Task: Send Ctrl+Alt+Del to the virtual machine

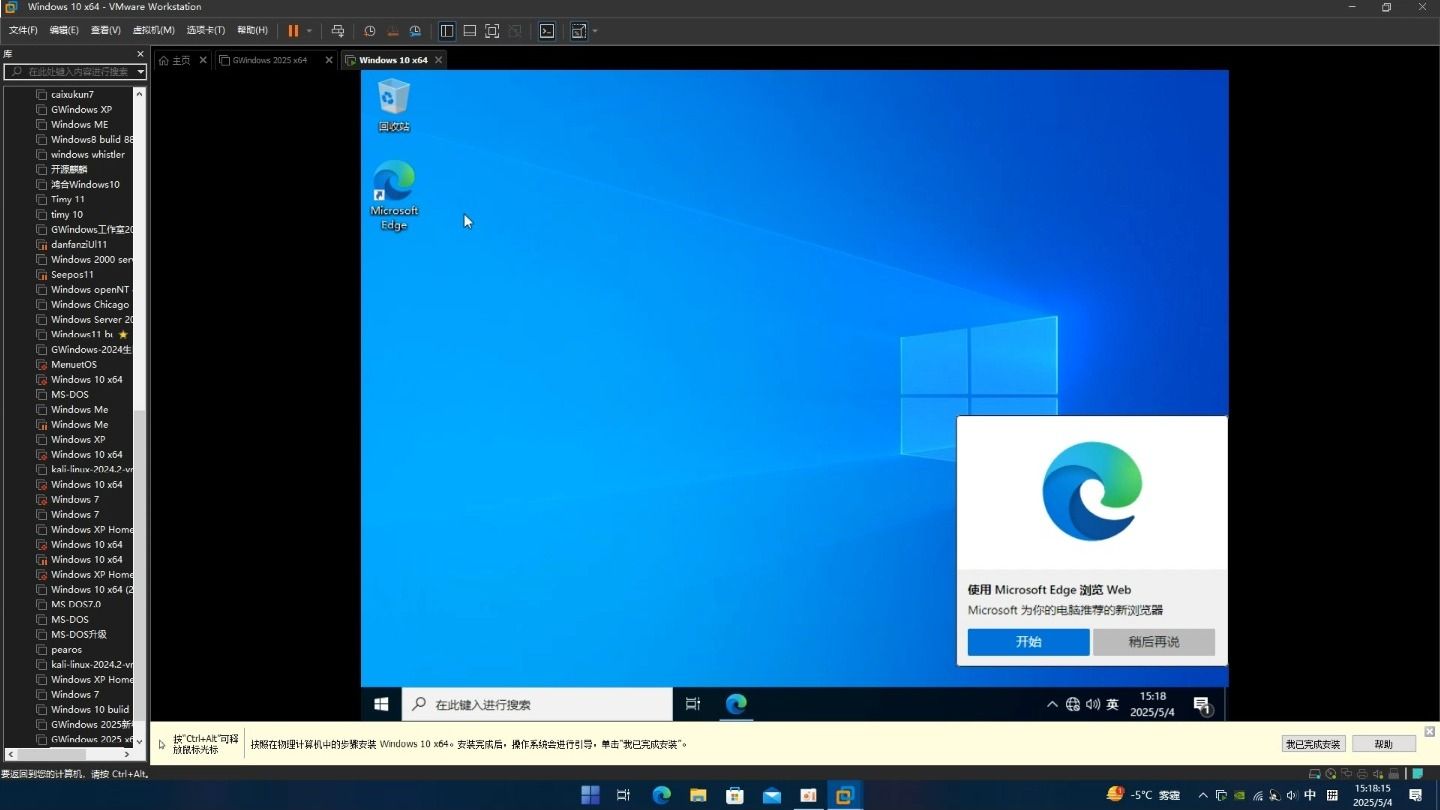Action: (338, 31)
